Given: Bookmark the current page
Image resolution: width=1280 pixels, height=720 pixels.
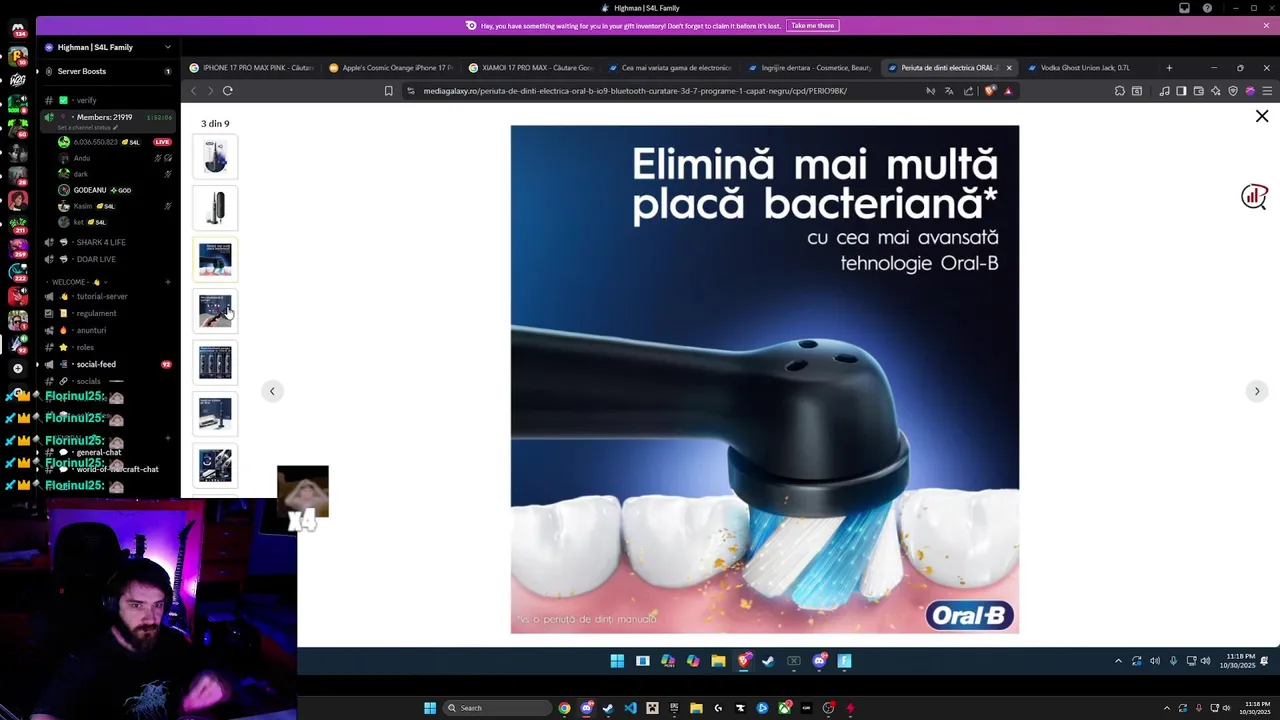Looking at the screenshot, I should [x=389, y=91].
